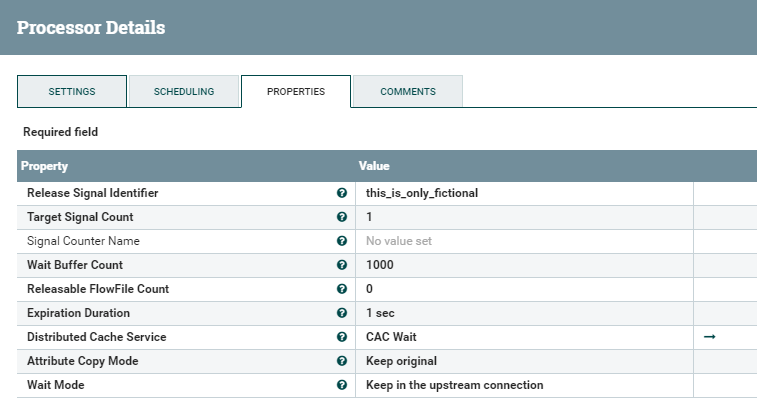Click help icon for Releasable FlowFile Count
This screenshot has height=420, width=757.
pyautogui.click(x=342, y=289)
